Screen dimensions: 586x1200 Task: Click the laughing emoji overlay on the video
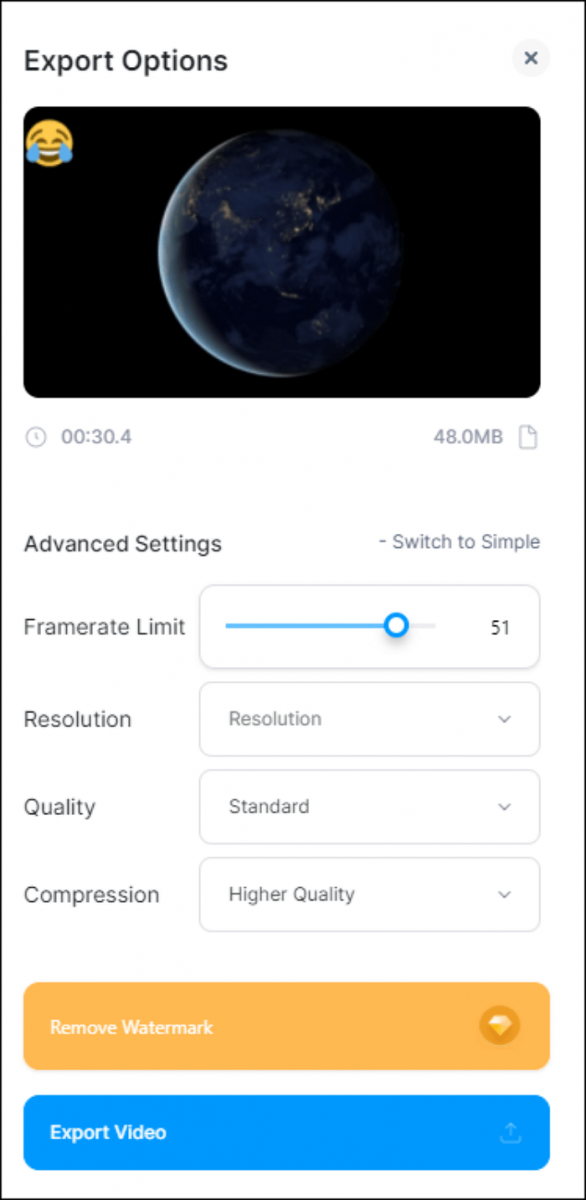tap(50, 143)
